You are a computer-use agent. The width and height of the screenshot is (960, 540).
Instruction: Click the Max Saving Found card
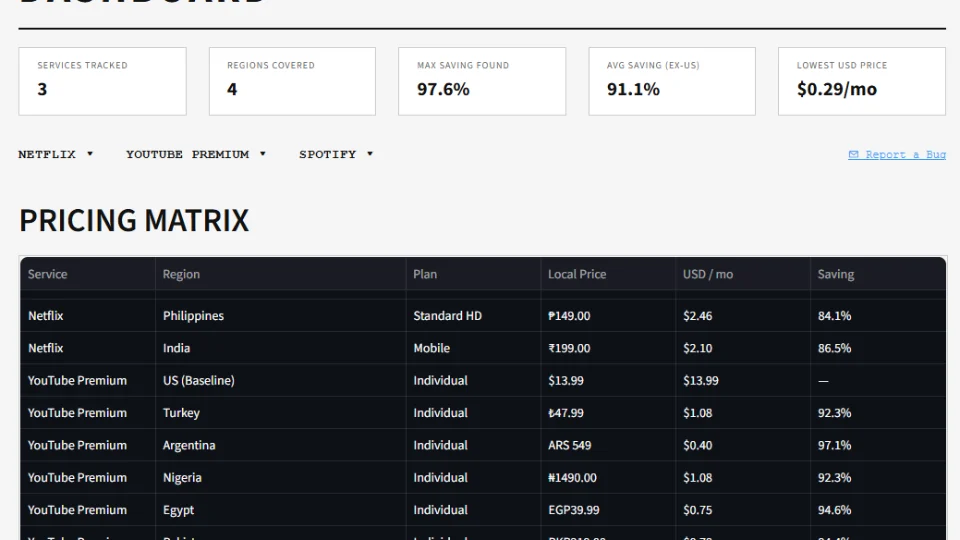(x=482, y=81)
